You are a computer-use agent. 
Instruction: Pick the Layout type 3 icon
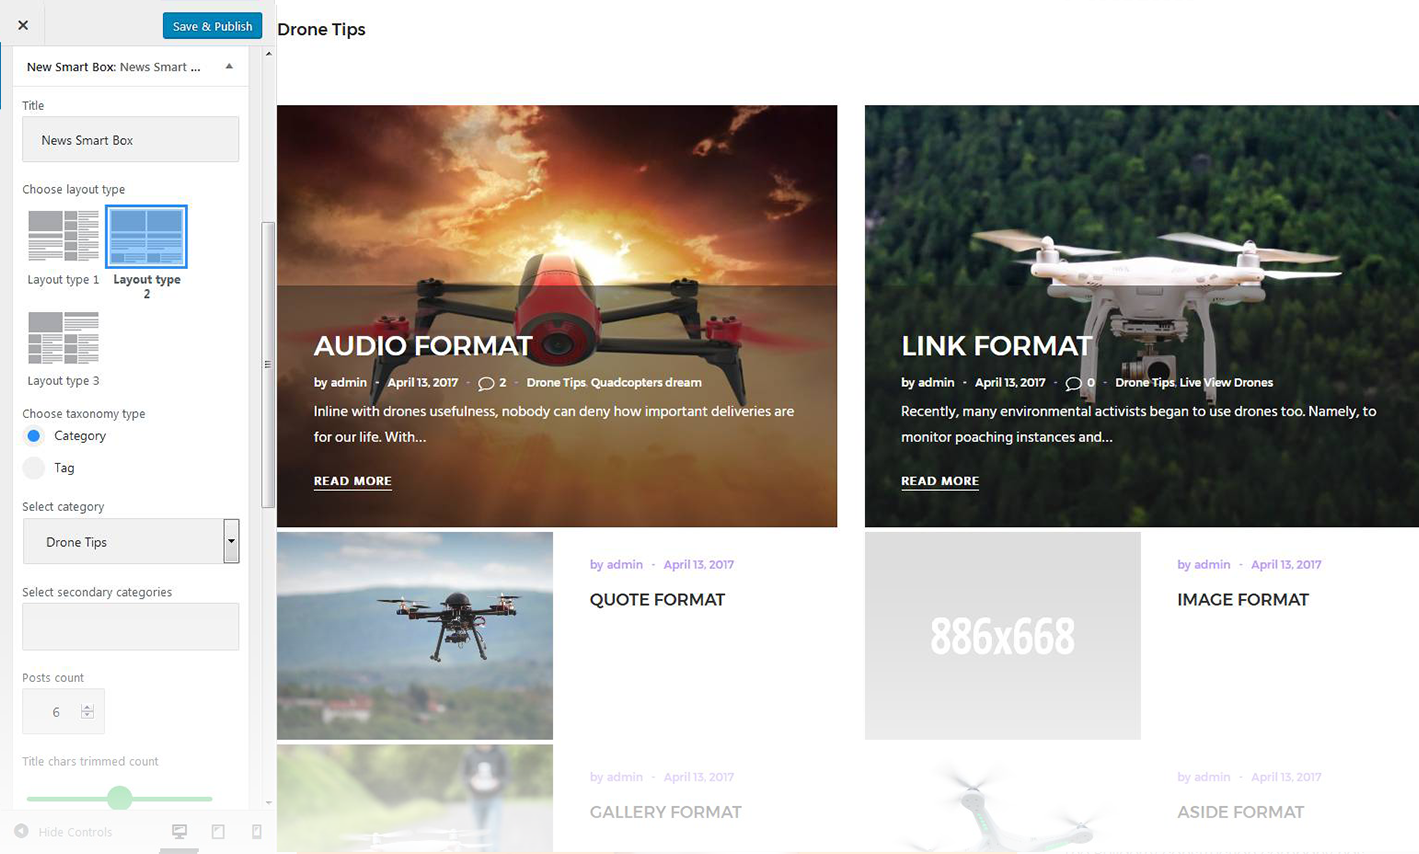click(63, 337)
